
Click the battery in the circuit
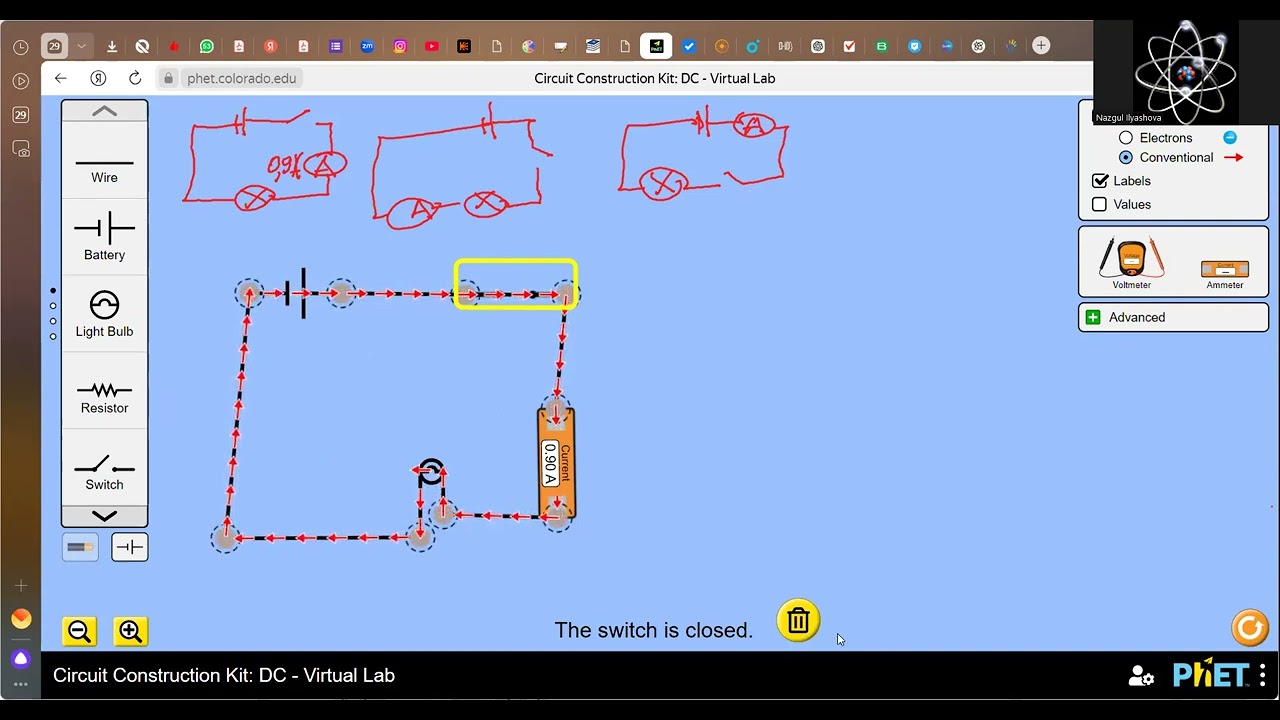(296, 293)
